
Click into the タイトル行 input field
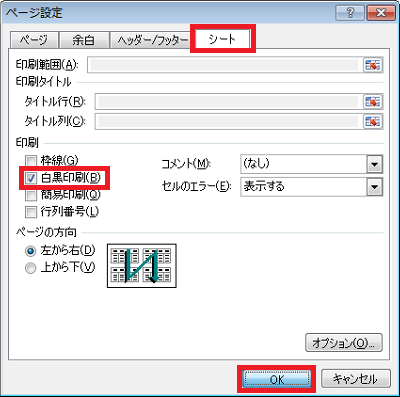click(x=229, y=102)
